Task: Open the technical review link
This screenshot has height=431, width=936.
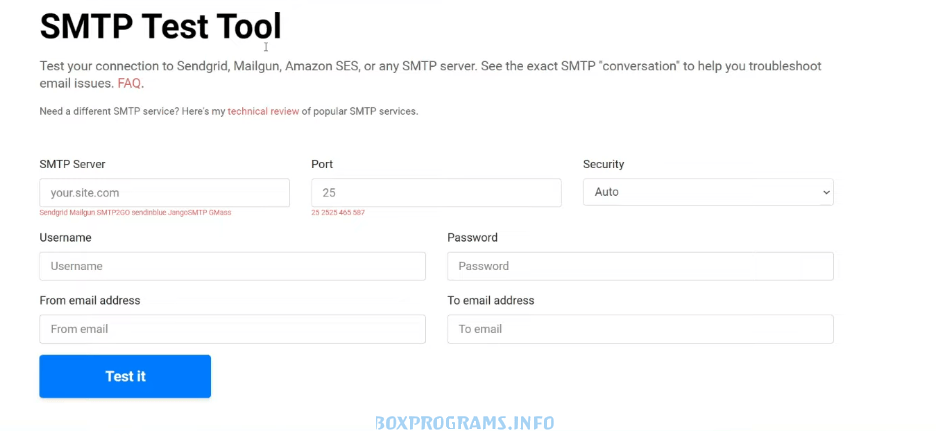Action: (263, 111)
